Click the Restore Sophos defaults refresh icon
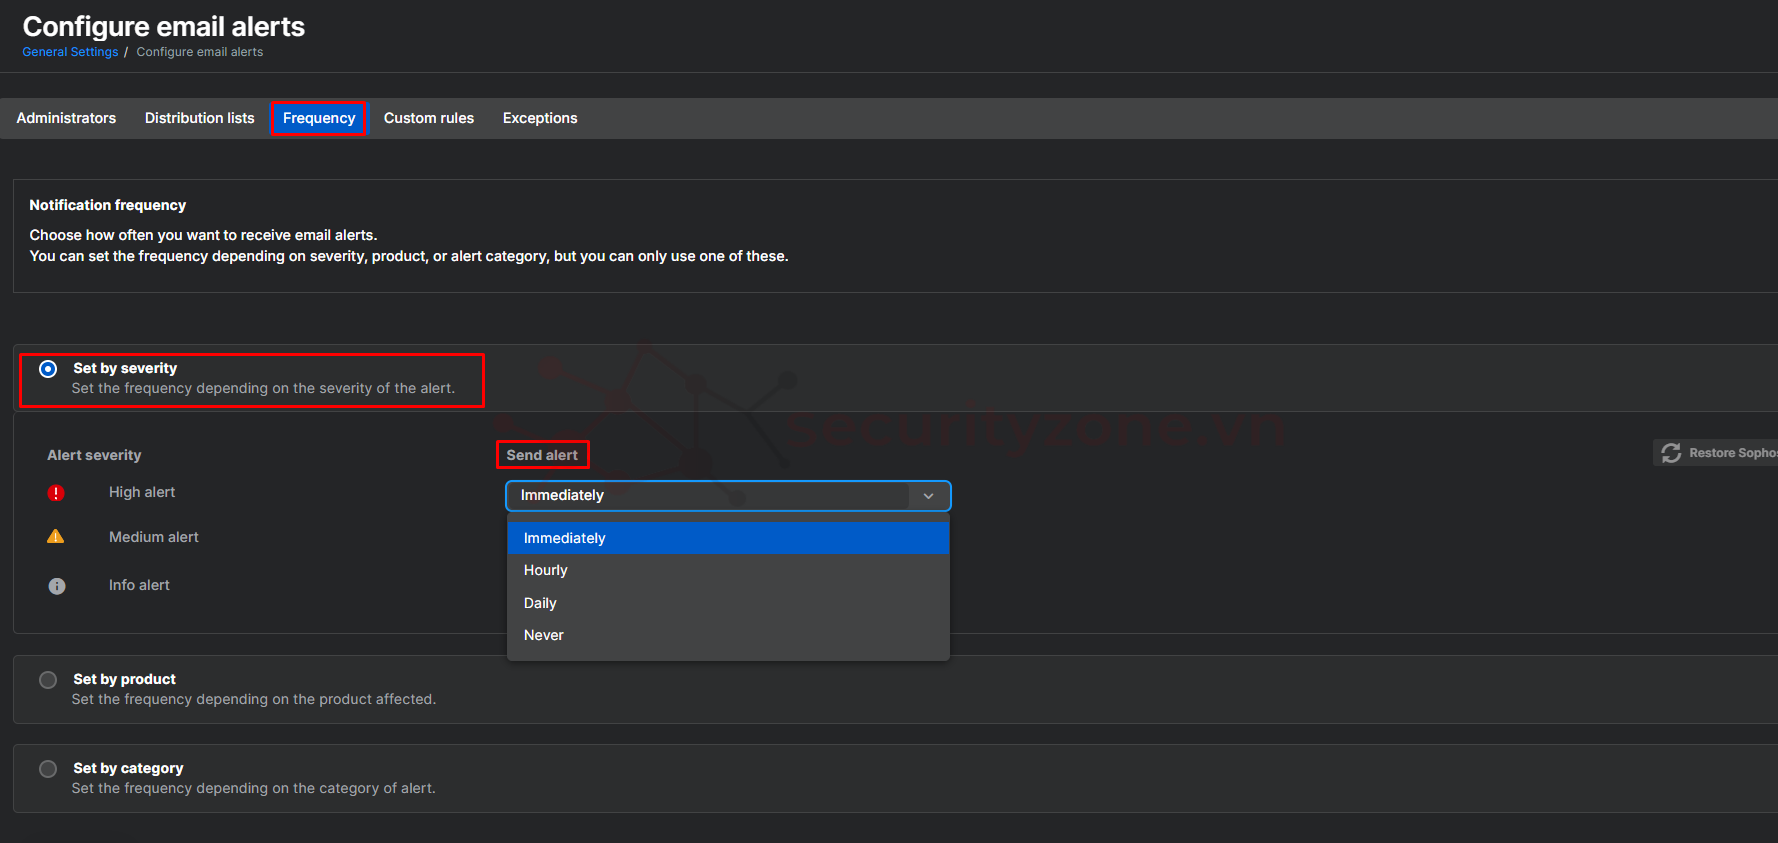 click(x=1671, y=453)
